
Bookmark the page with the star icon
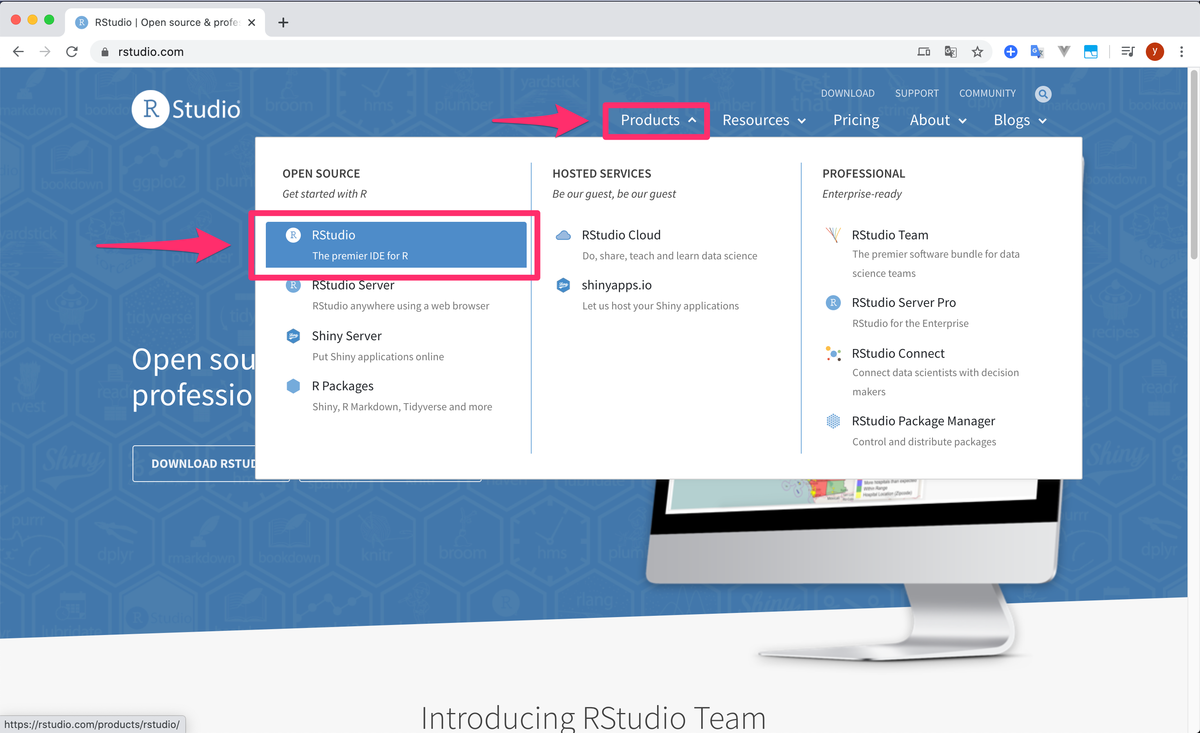coord(977,52)
